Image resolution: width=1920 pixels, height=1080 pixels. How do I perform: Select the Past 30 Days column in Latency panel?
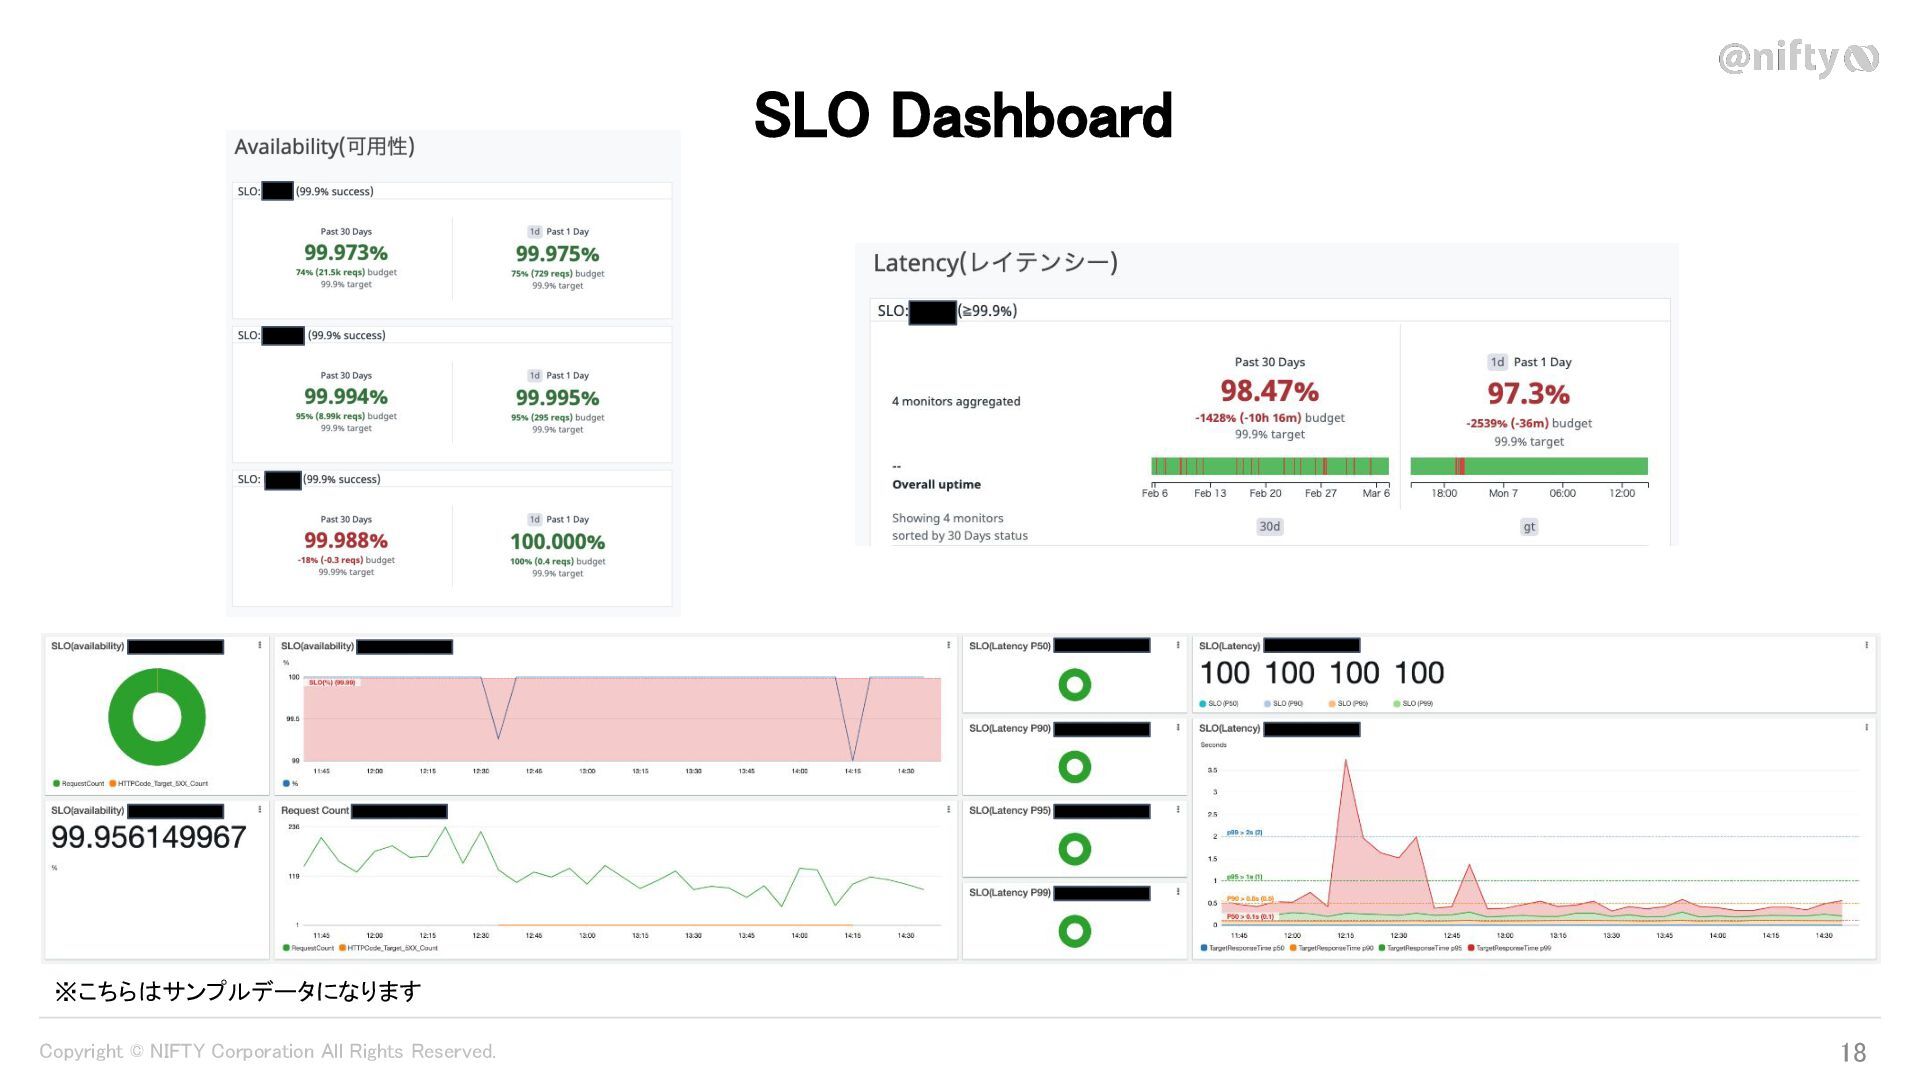click(x=1269, y=362)
